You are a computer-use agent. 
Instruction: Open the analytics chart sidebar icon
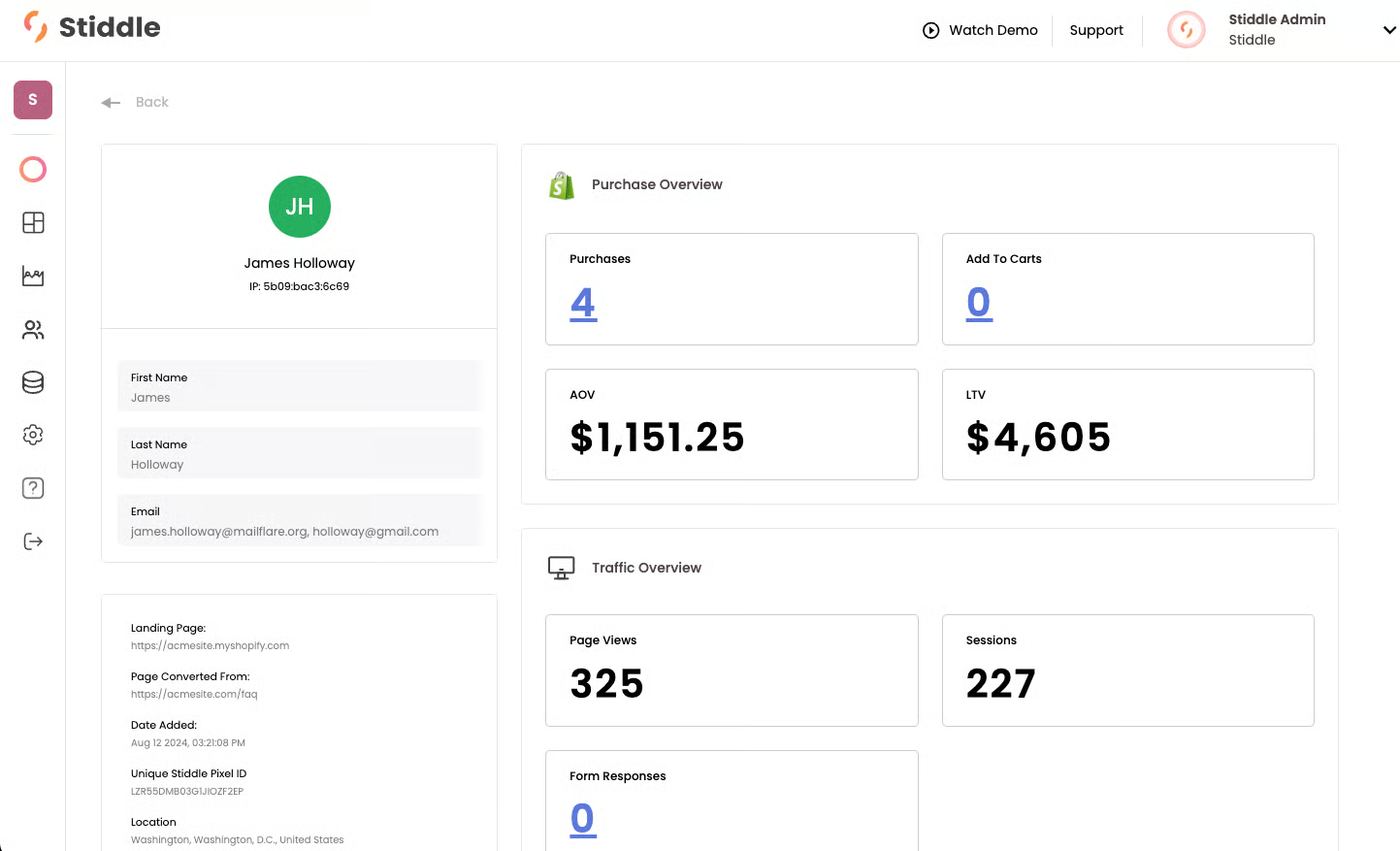coord(33,276)
